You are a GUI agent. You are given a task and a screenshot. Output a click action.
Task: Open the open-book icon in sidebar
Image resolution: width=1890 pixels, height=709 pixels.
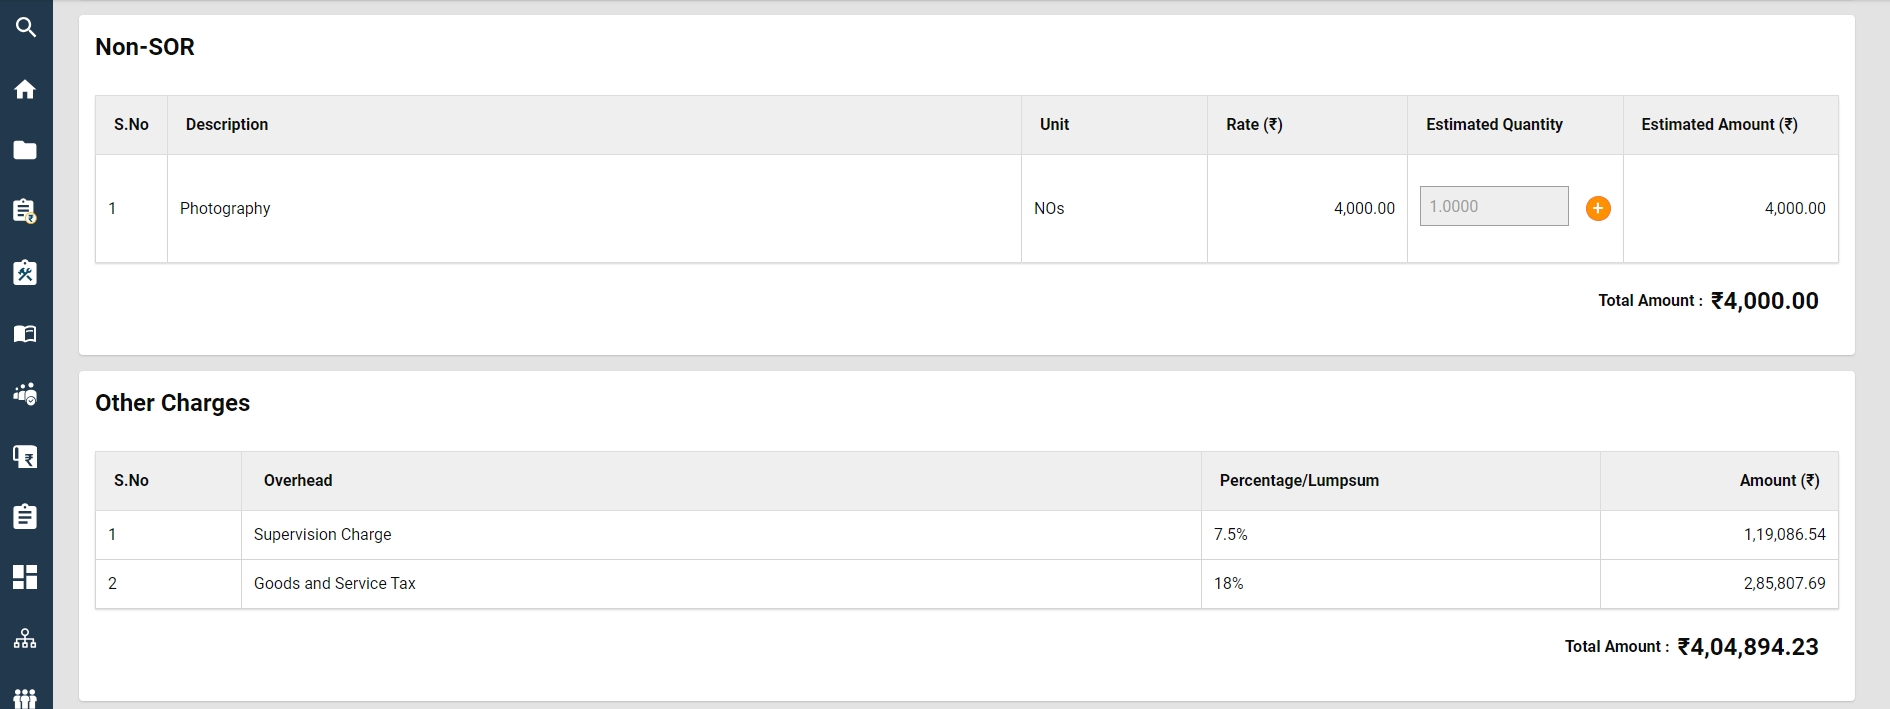[x=26, y=334]
